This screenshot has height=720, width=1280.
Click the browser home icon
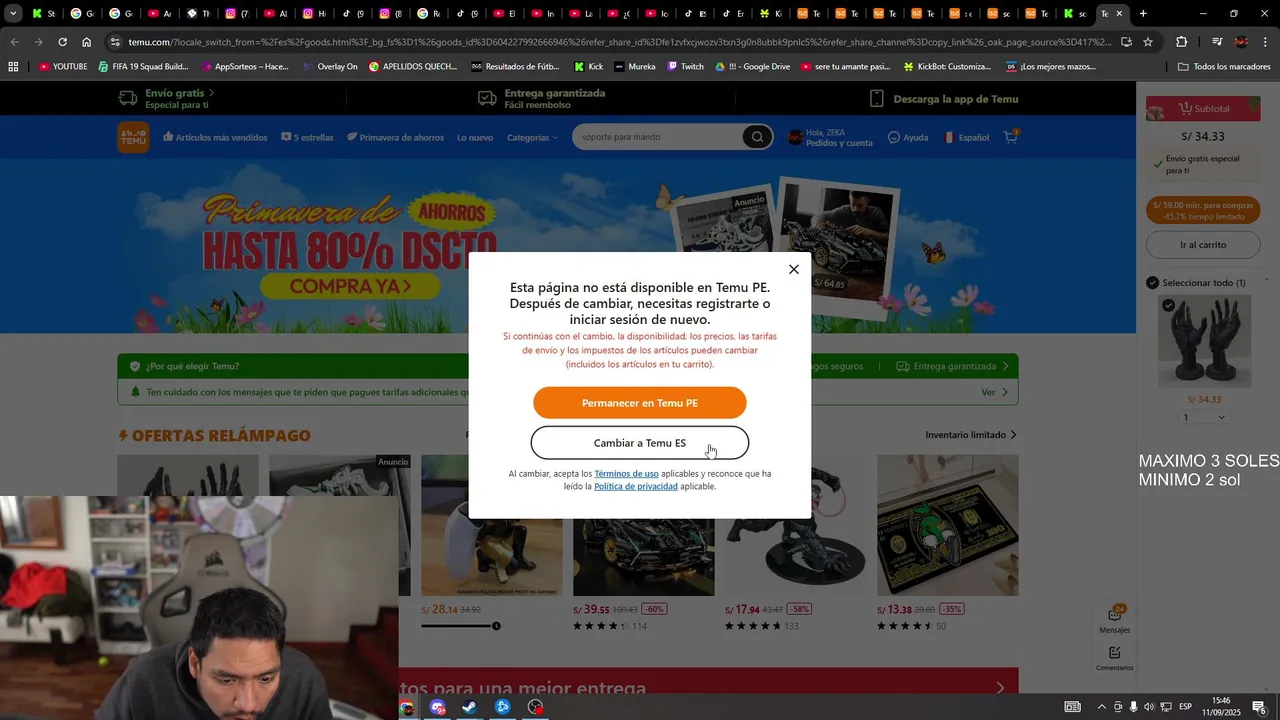tap(87, 42)
